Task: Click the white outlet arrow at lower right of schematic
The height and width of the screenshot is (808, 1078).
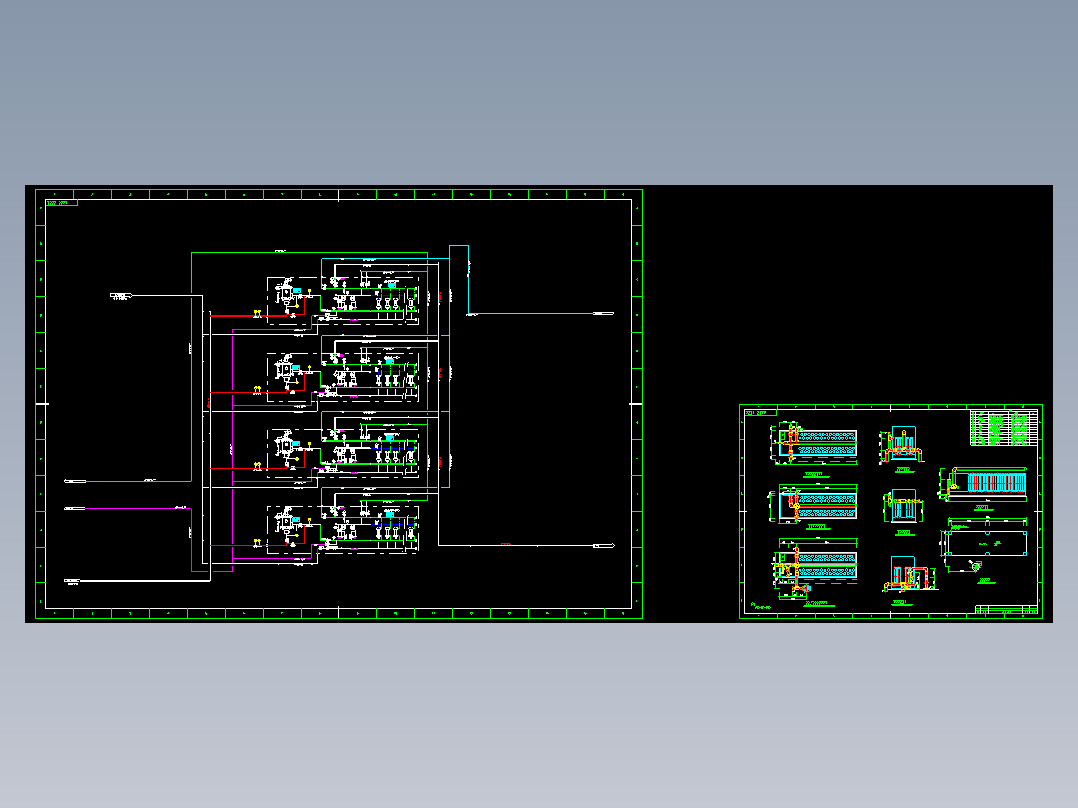Action: point(604,545)
